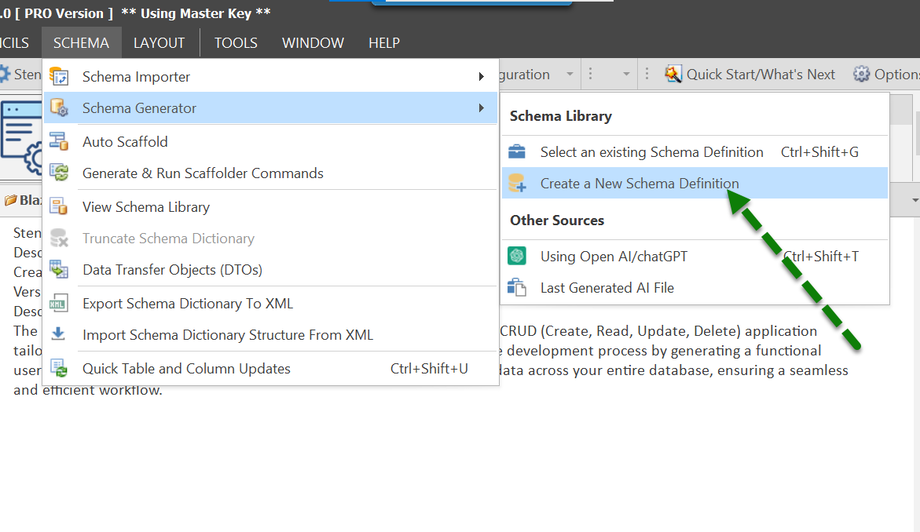Click the Schema Importer menu icon
The width and height of the screenshot is (920, 532).
coord(59,76)
